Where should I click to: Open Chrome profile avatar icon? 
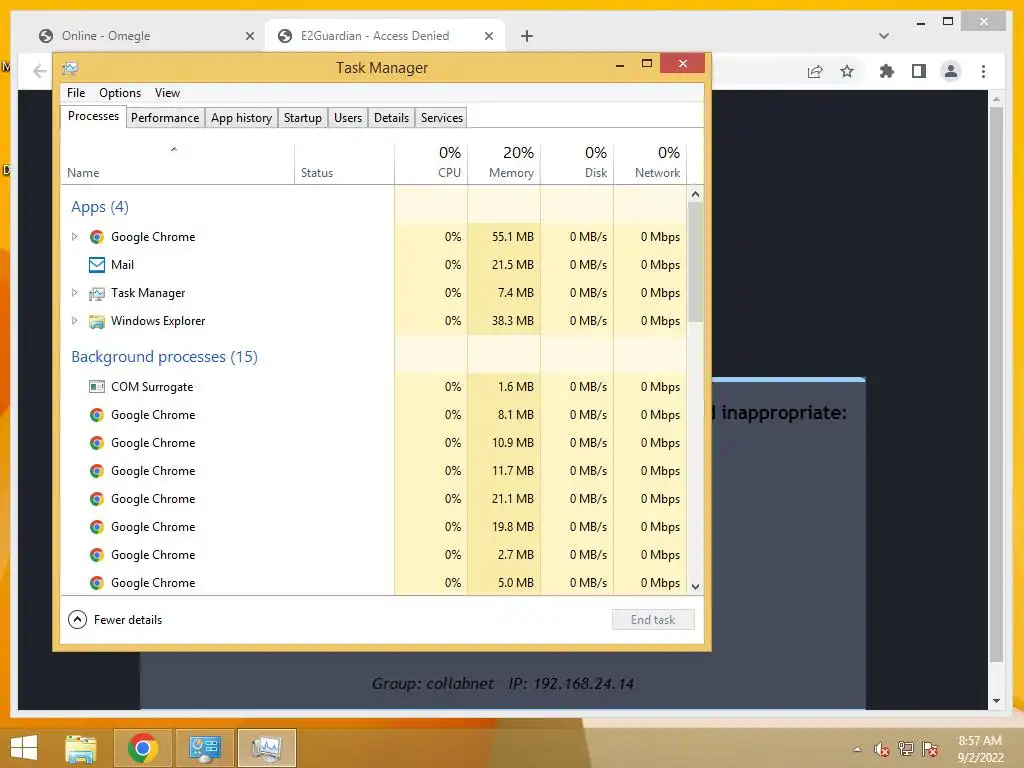coord(951,71)
